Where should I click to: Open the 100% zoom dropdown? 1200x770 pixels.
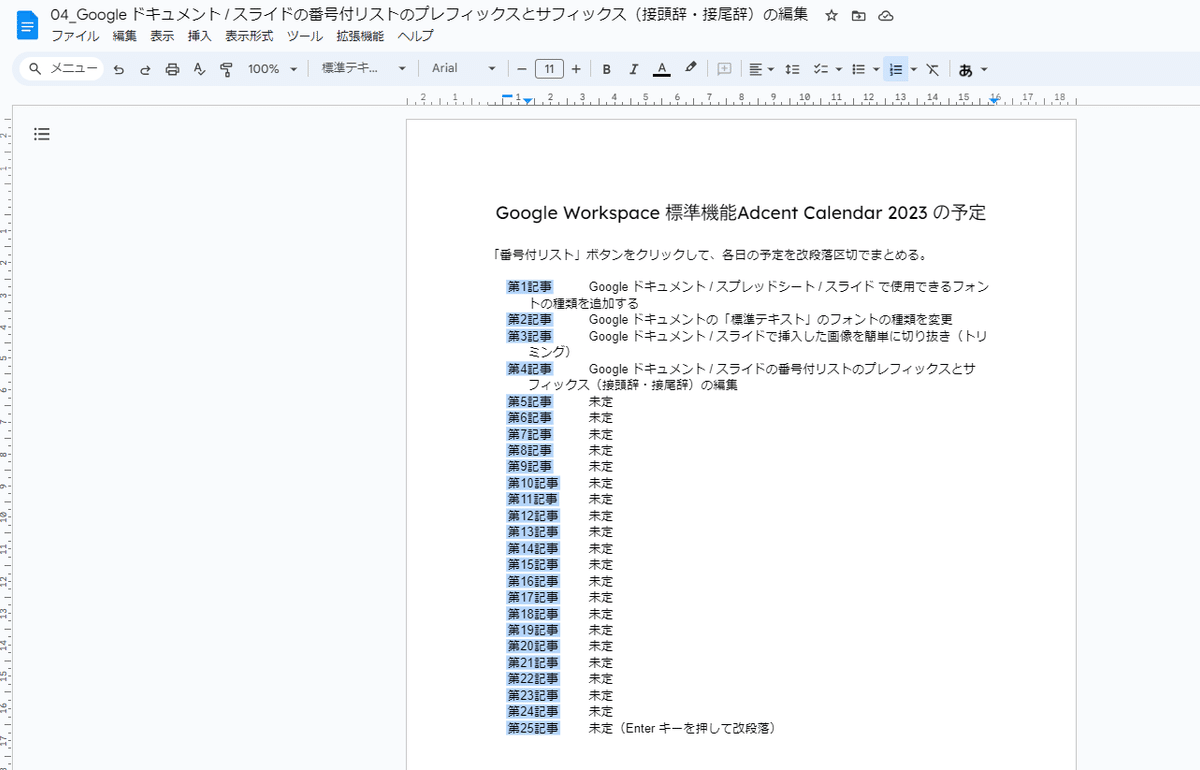point(273,69)
